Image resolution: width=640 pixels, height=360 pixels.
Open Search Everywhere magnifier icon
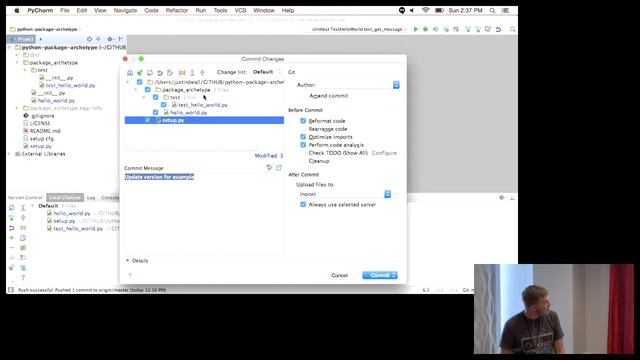coord(513,29)
